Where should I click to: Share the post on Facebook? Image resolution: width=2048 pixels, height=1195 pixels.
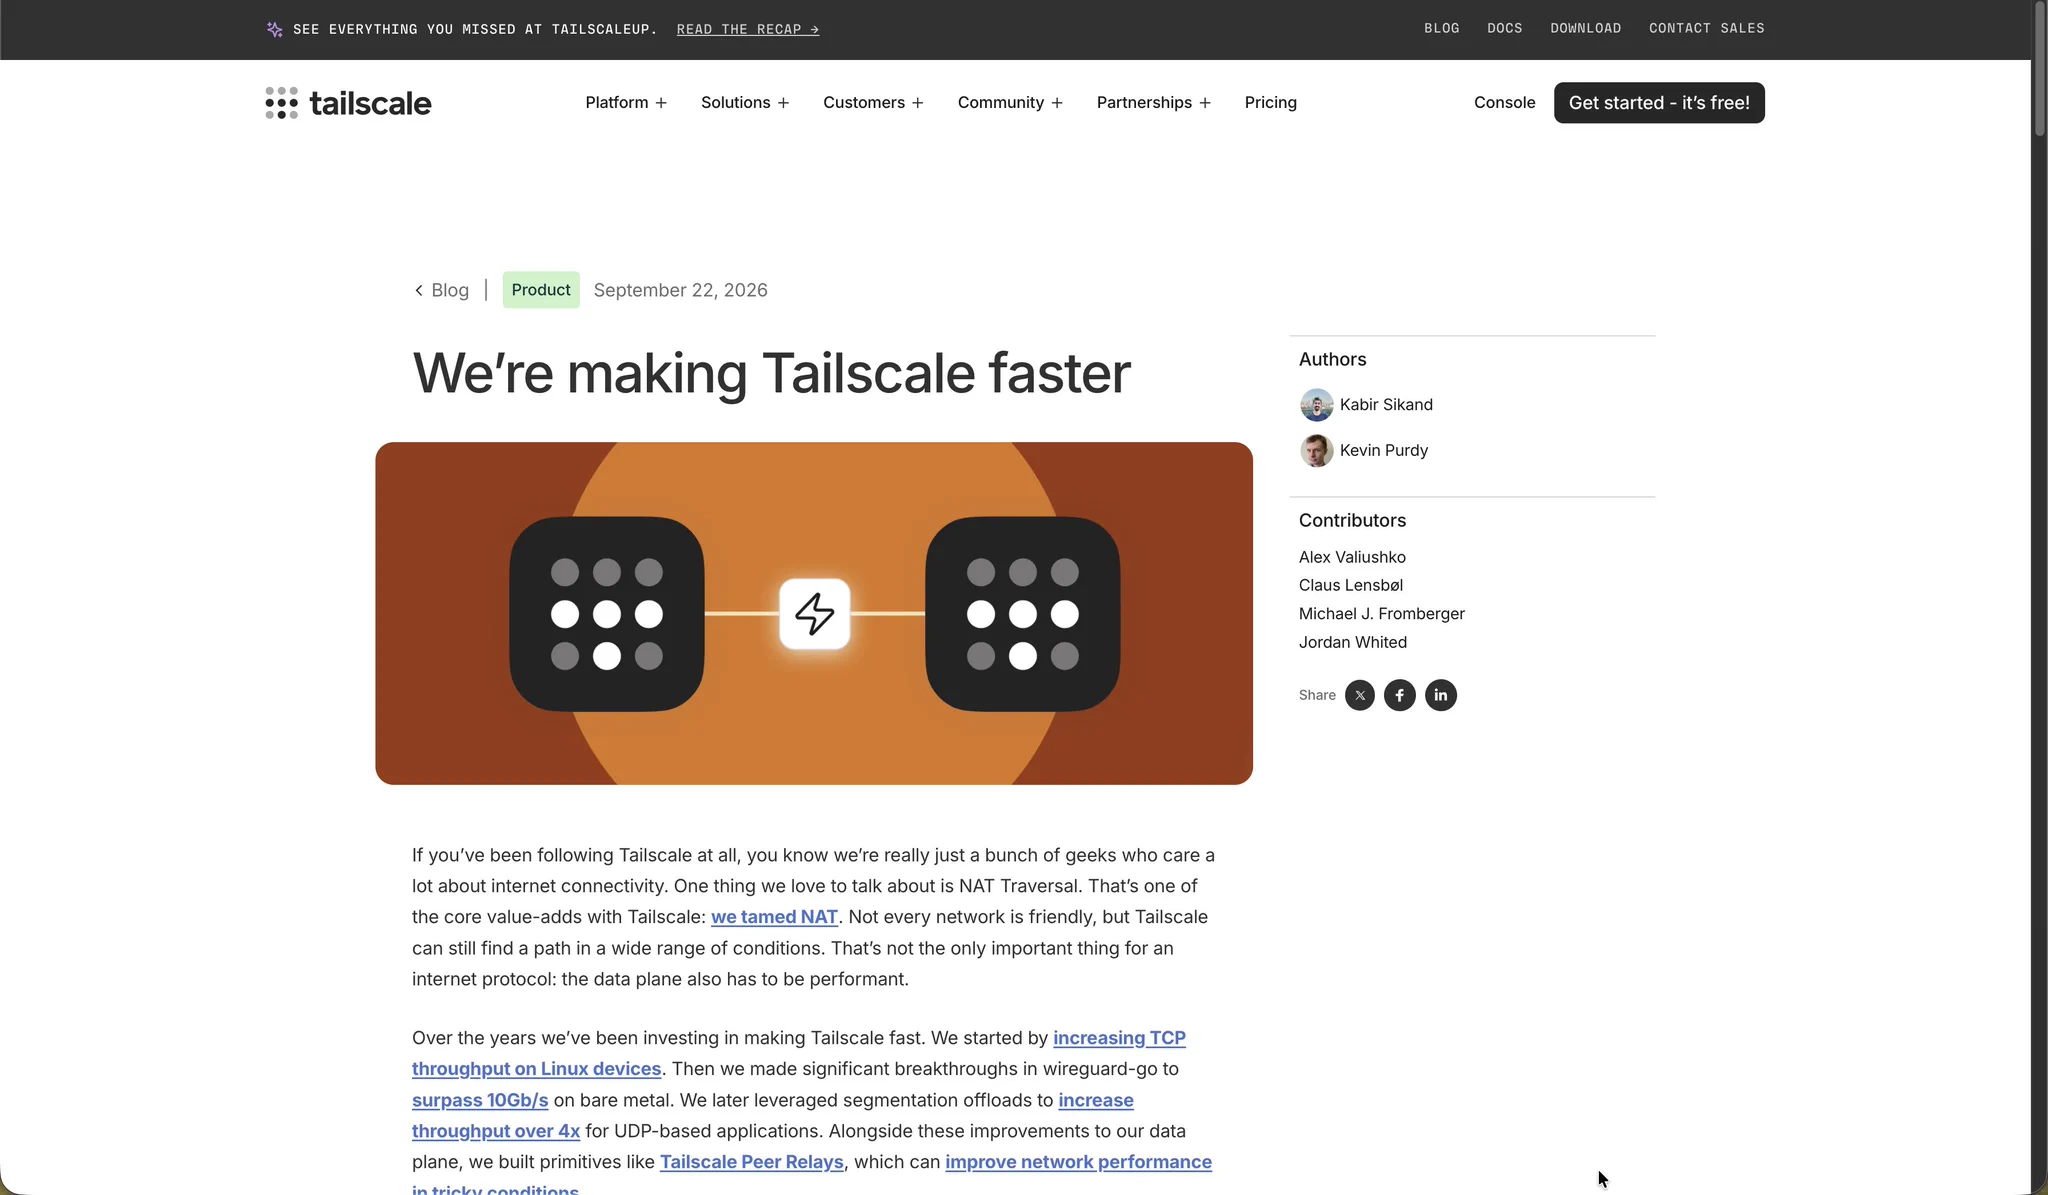[x=1400, y=695]
